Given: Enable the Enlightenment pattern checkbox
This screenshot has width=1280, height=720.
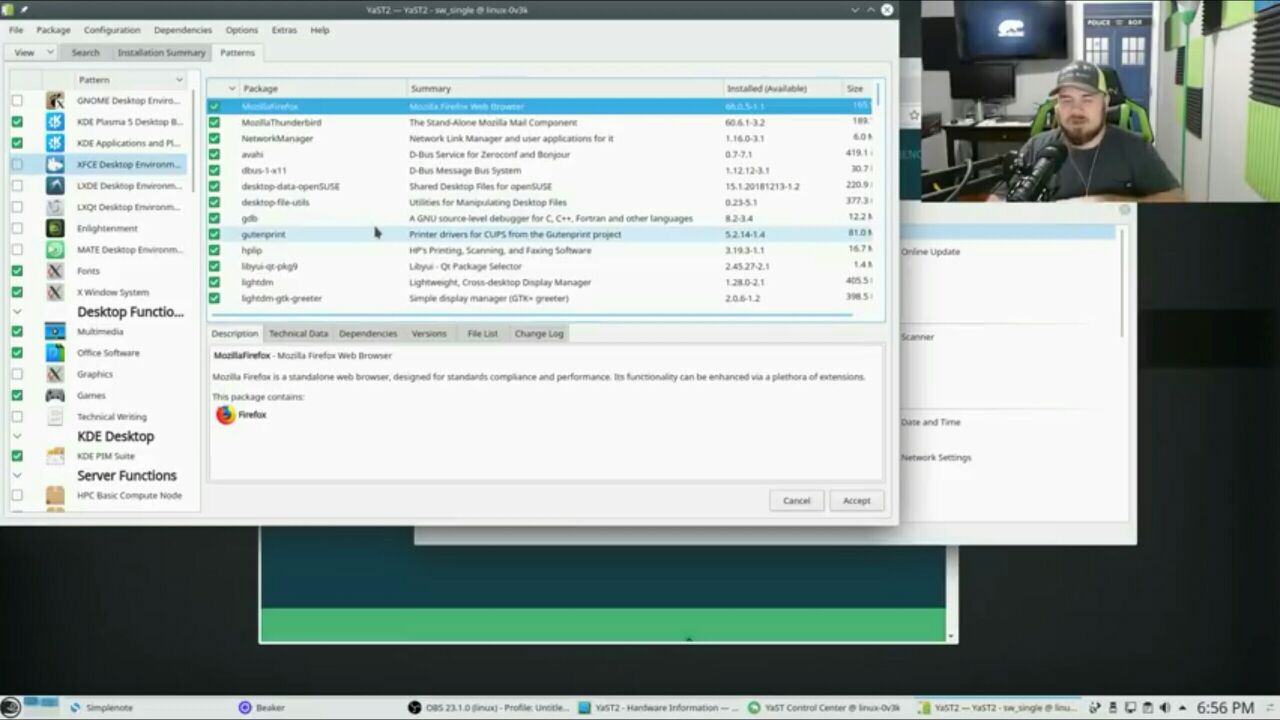Looking at the screenshot, I should [x=17, y=228].
